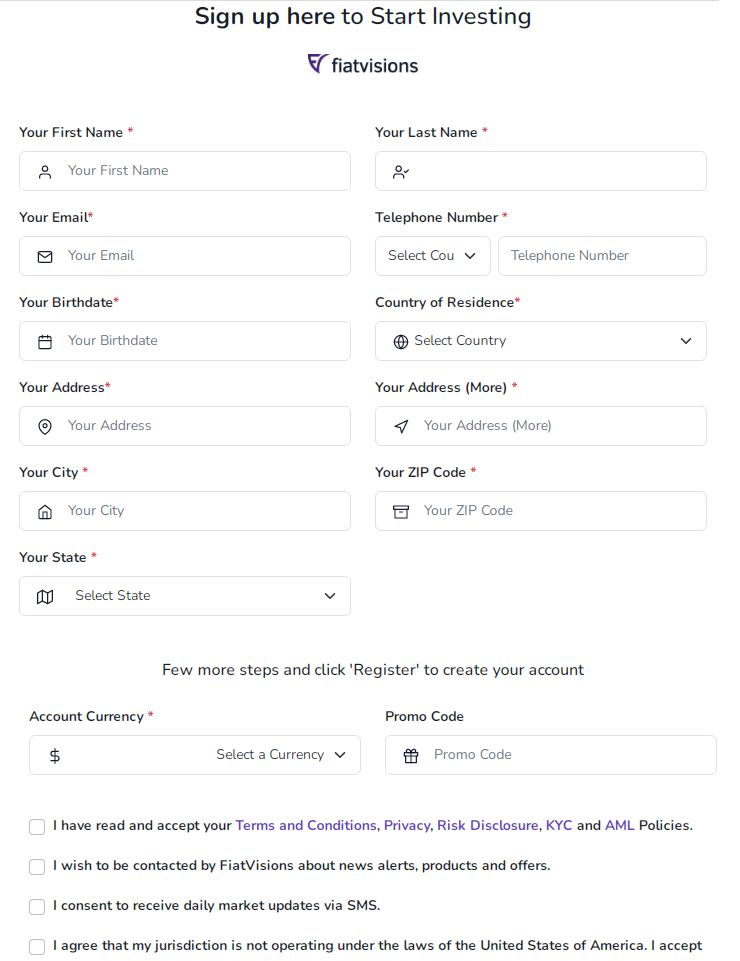This screenshot has width=740, height=961.
Task: Focus the Your First Name input field
Action: 185,171
